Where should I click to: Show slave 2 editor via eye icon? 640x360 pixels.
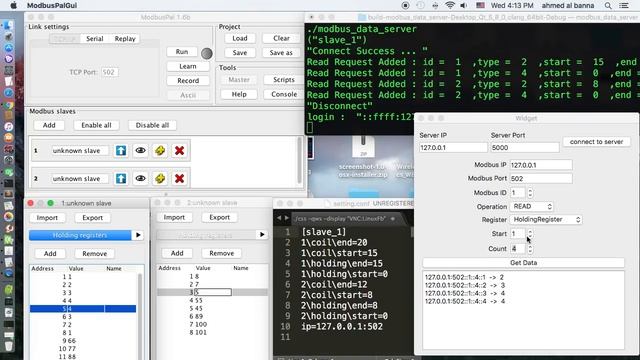click(x=140, y=178)
